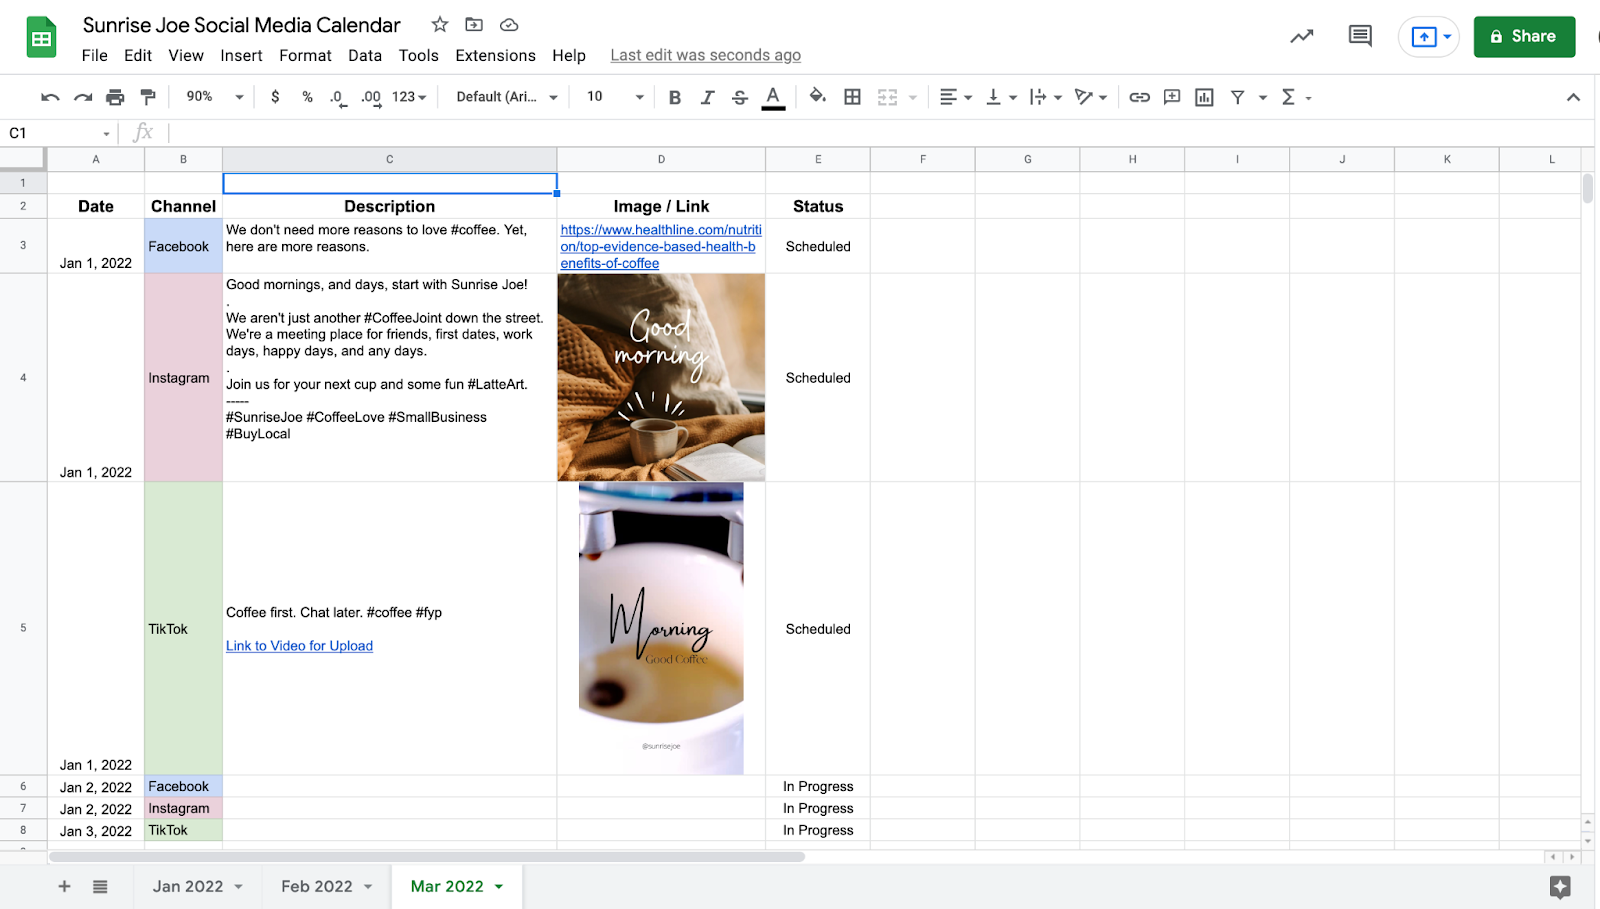1600x909 pixels.
Task: Open the File menu
Action: tap(95, 56)
